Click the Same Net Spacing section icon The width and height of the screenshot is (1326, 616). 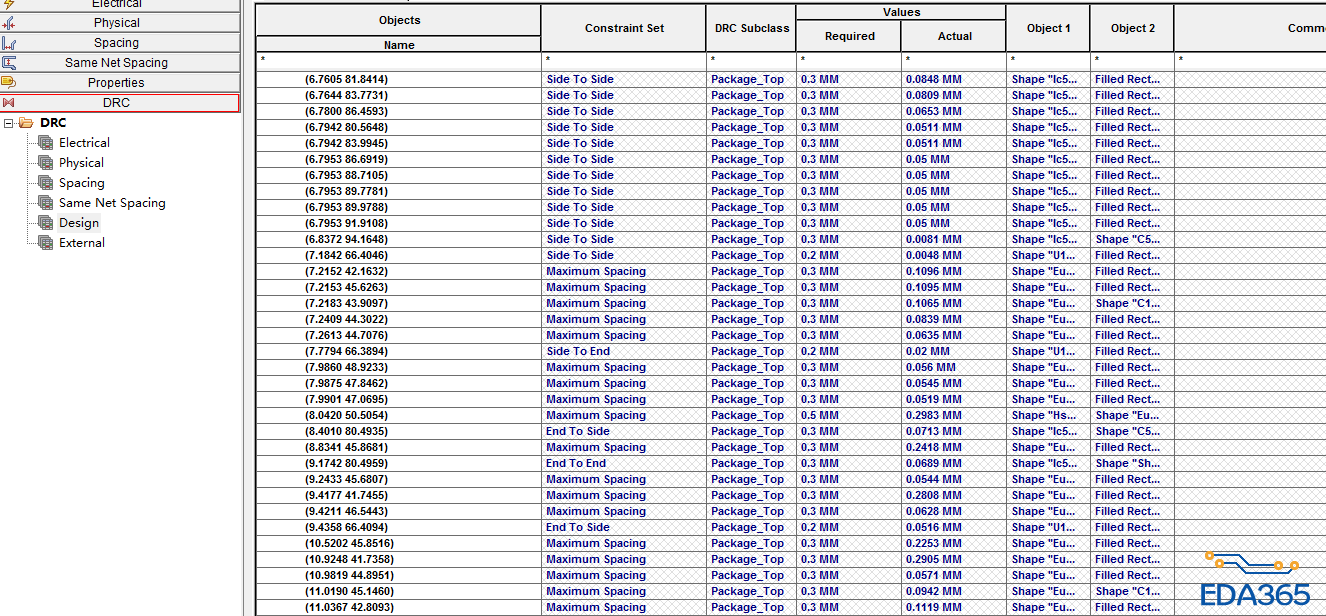(x=9, y=62)
